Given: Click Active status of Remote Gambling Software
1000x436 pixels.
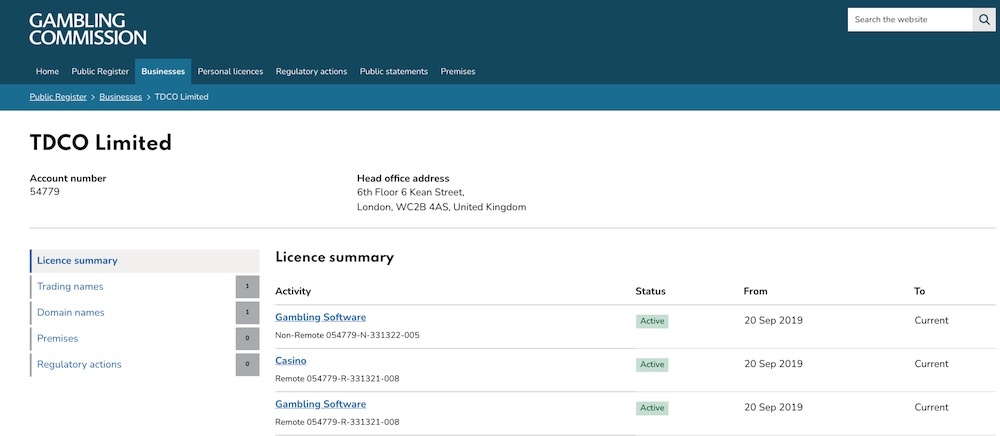Looking at the screenshot, I should tap(652, 408).
